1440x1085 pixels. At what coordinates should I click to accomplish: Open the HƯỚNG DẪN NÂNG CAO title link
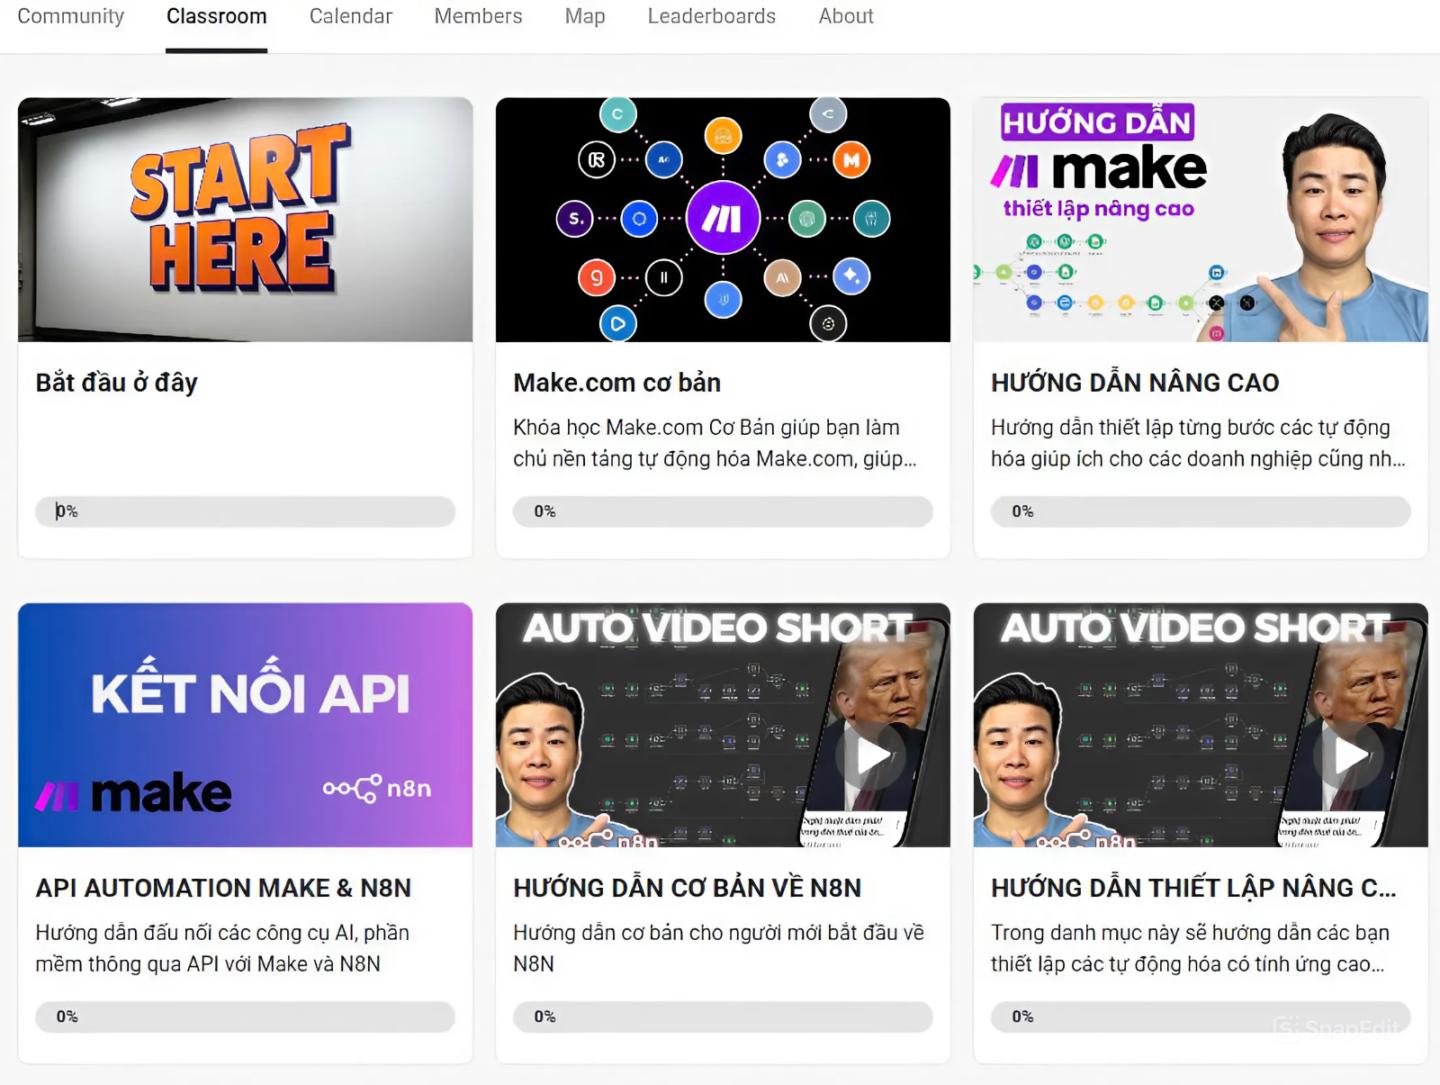click(1135, 383)
